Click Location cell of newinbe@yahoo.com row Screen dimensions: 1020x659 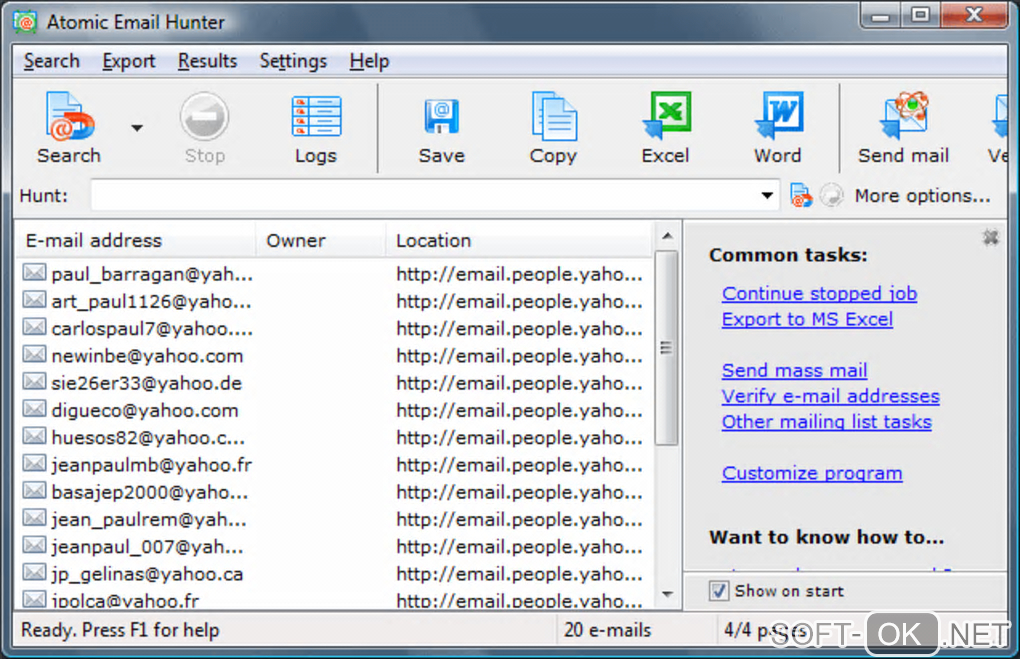519,356
